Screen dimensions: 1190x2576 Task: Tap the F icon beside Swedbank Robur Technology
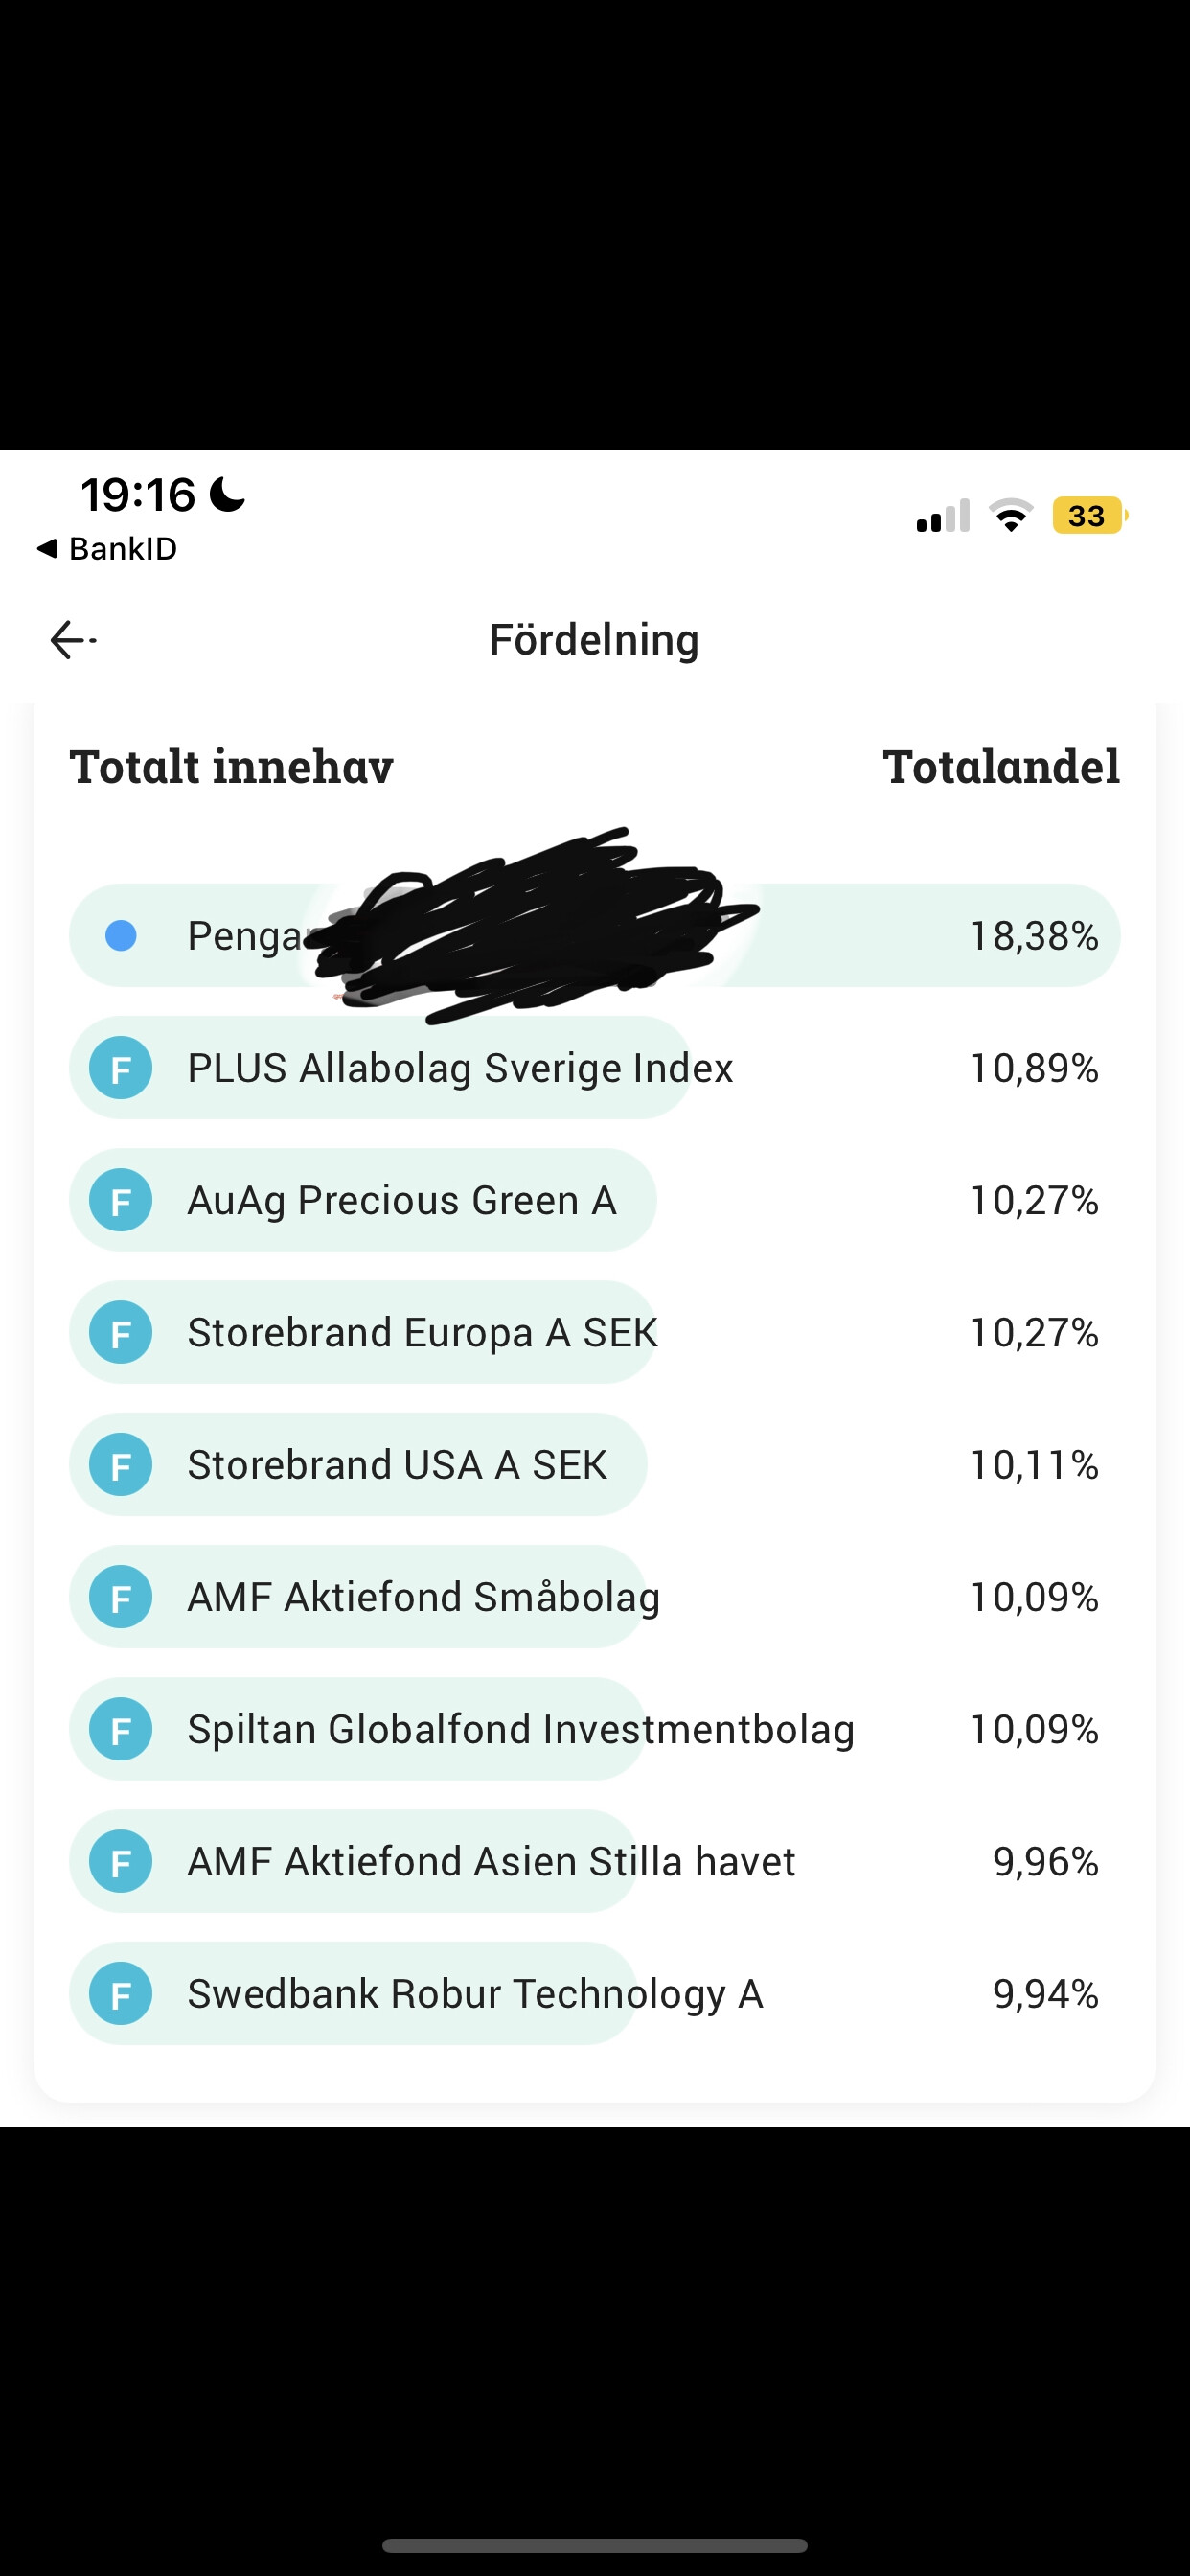coord(121,1994)
